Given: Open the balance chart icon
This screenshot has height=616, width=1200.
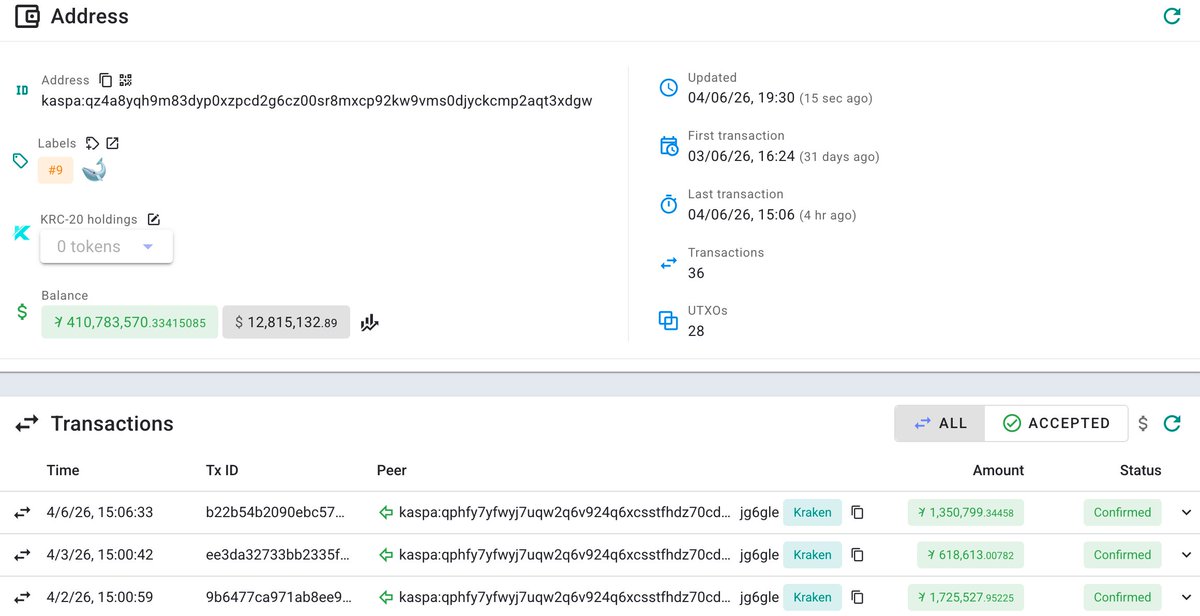Looking at the screenshot, I should coord(370,323).
